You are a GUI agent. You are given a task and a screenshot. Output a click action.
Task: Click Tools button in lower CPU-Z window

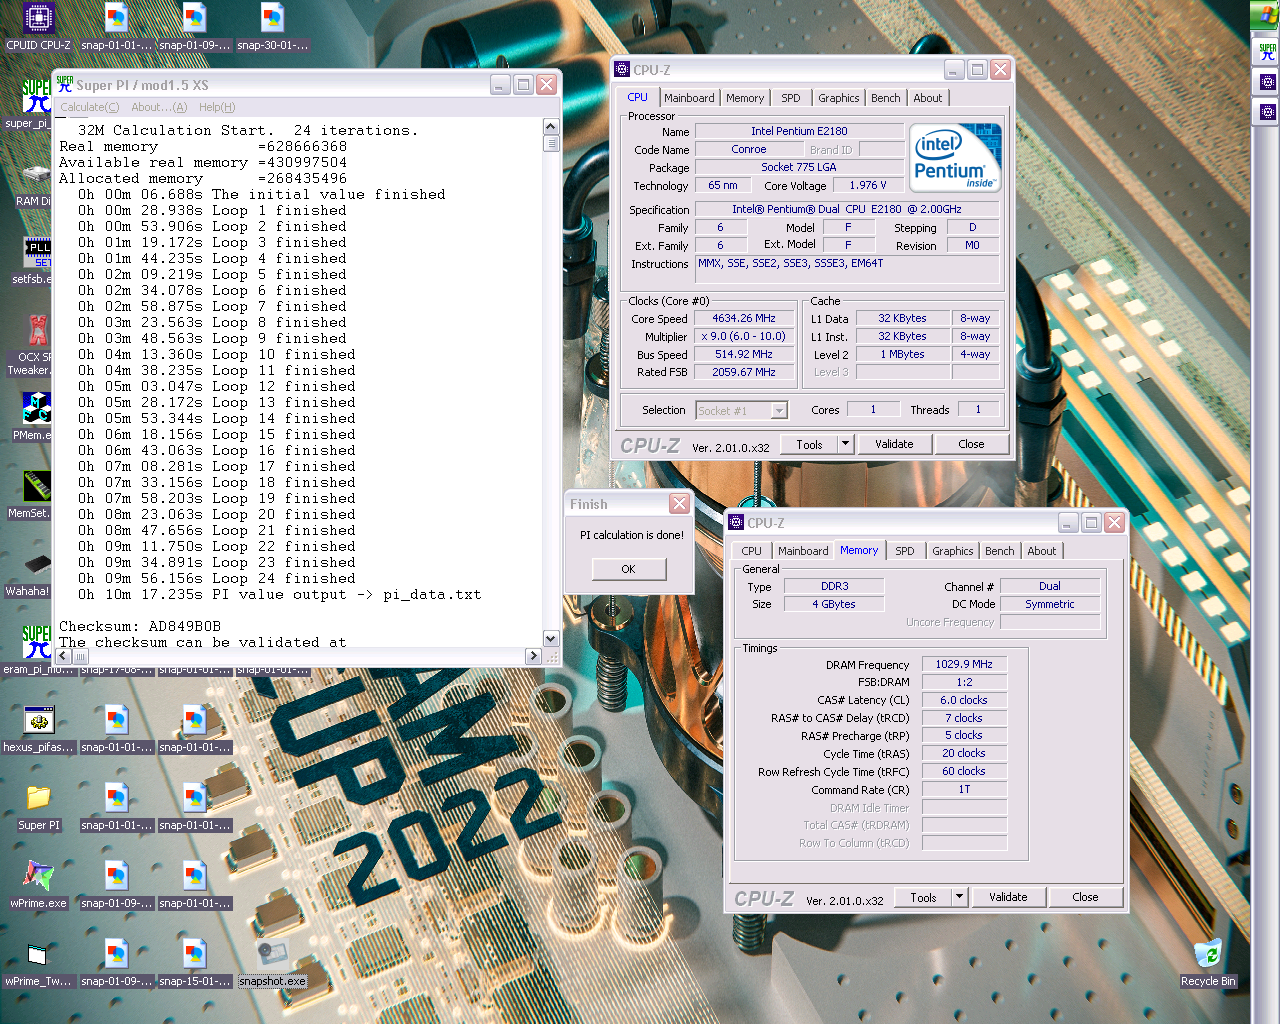[924, 897]
